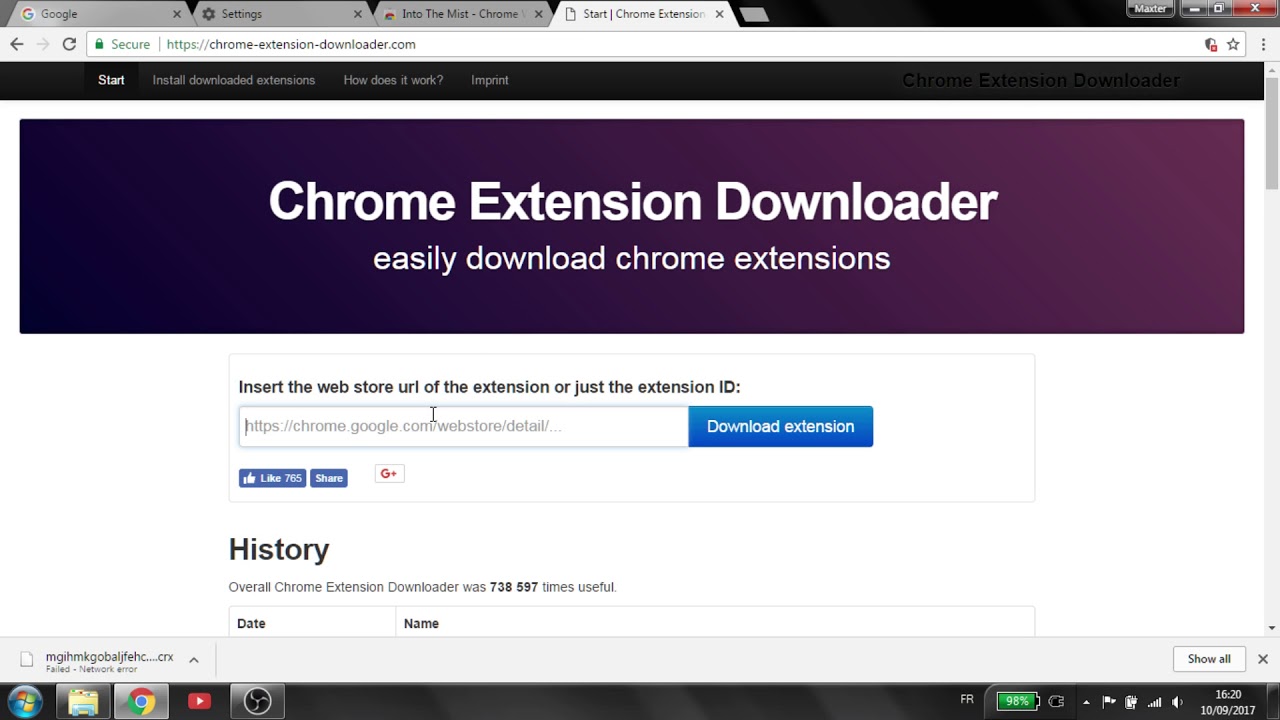Click the Chrome Extension Downloader banner title

[x=633, y=201]
